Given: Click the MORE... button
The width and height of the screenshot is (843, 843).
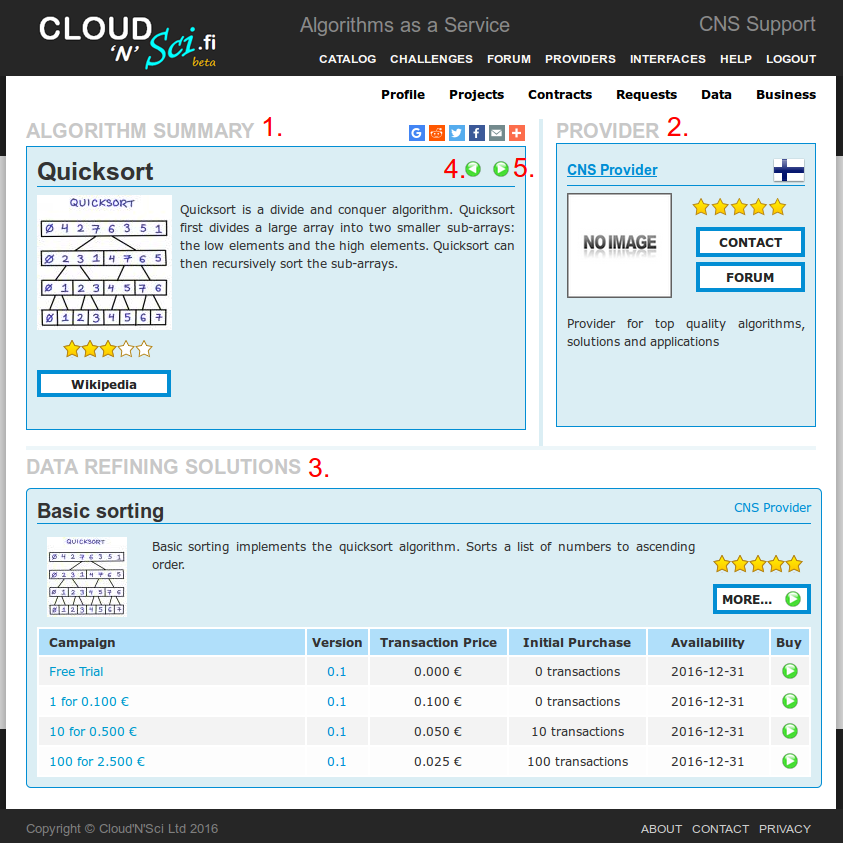Looking at the screenshot, I should (761, 599).
